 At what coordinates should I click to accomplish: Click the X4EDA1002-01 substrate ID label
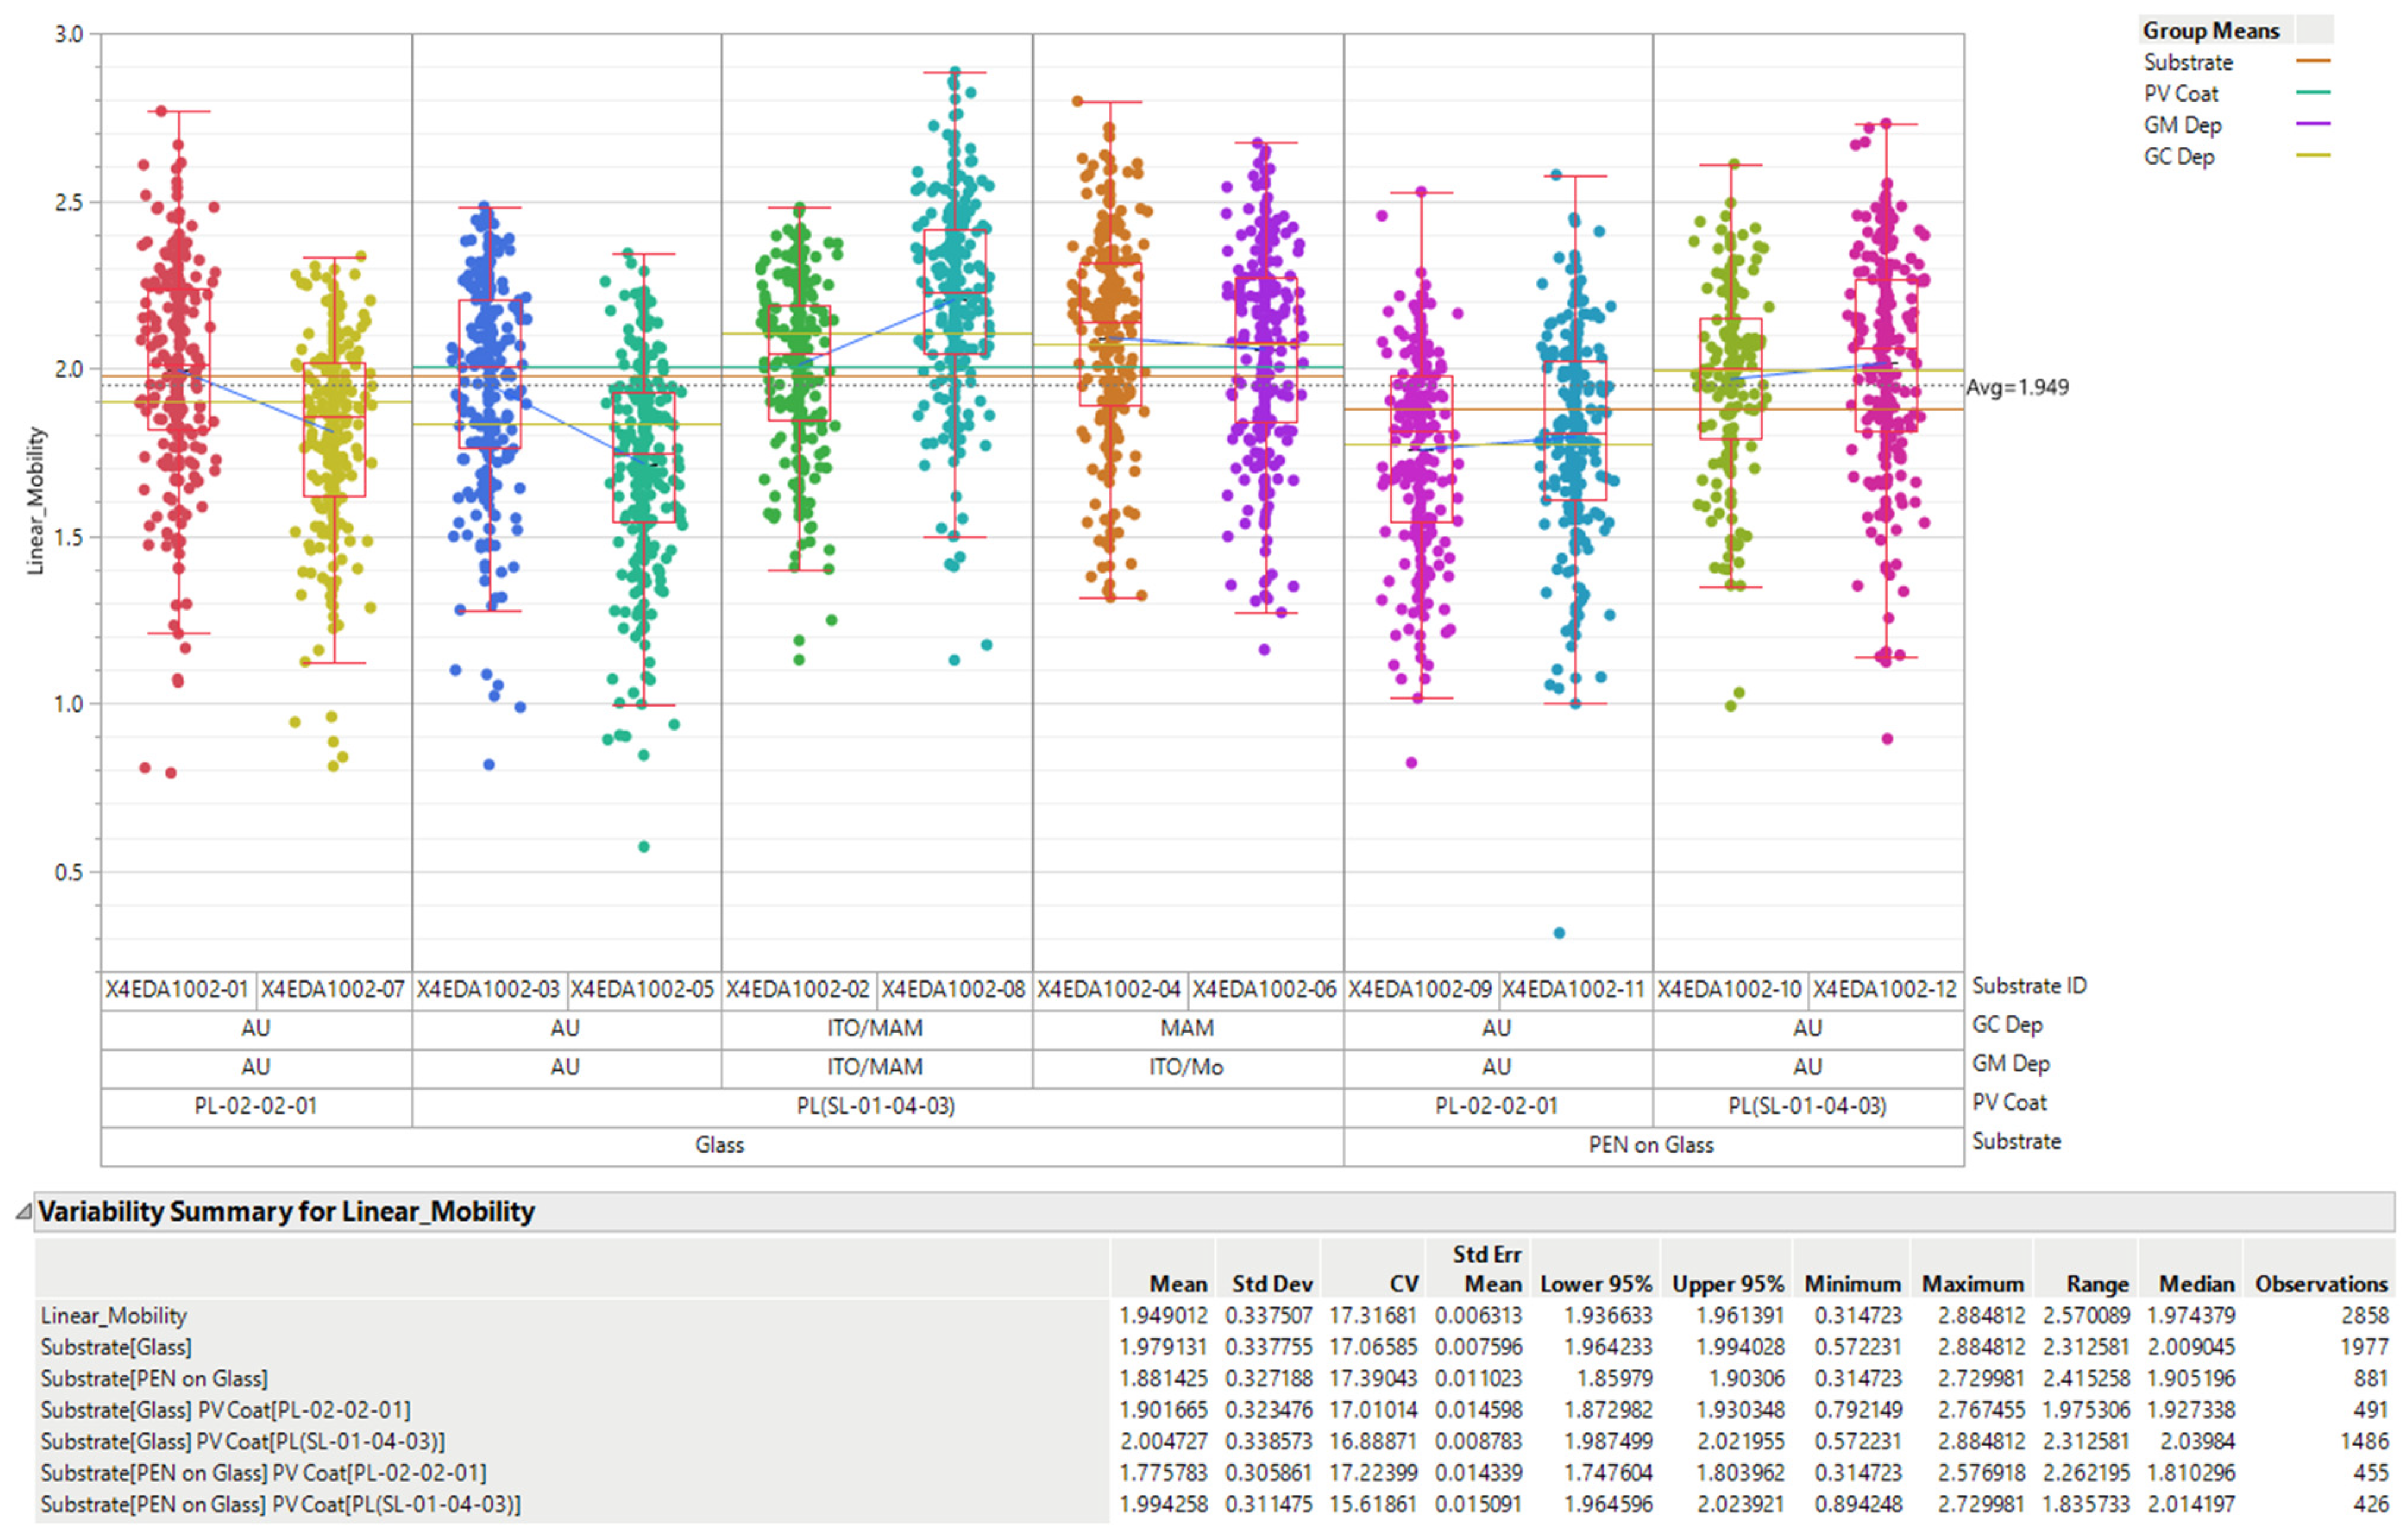[x=177, y=990]
